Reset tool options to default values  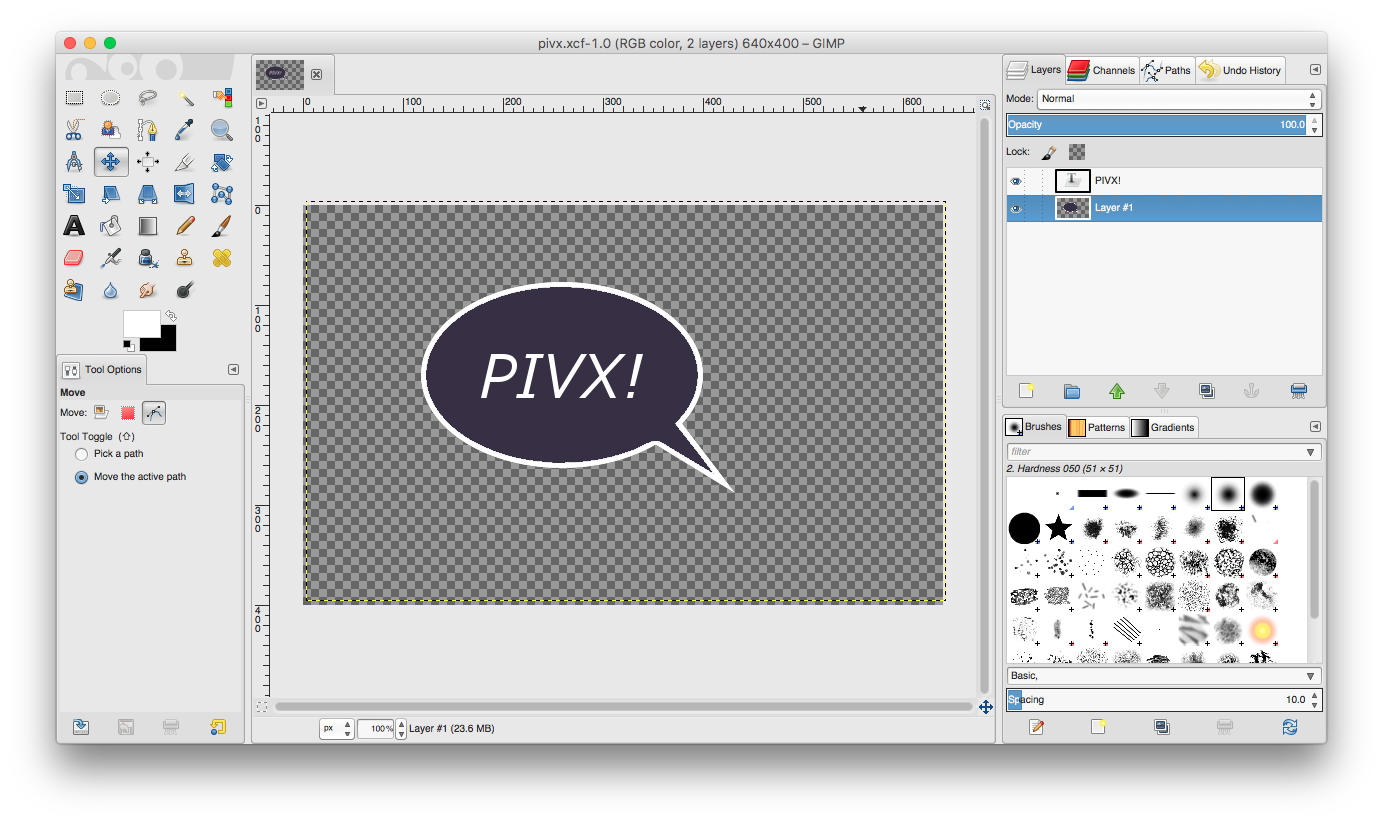click(217, 727)
